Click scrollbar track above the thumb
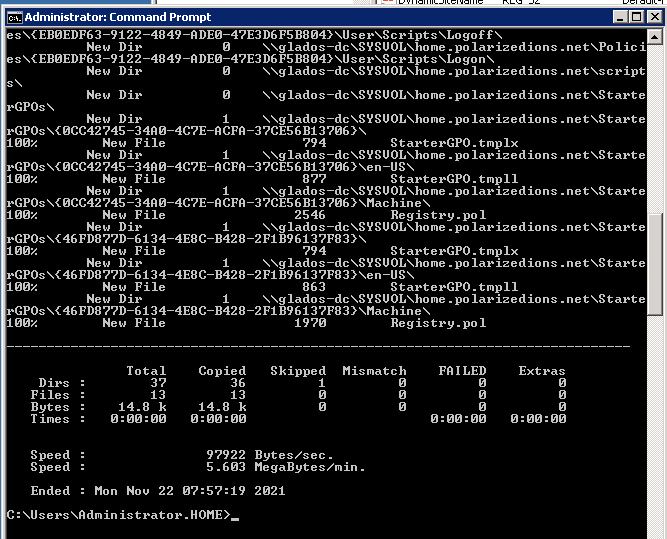 tap(656, 130)
